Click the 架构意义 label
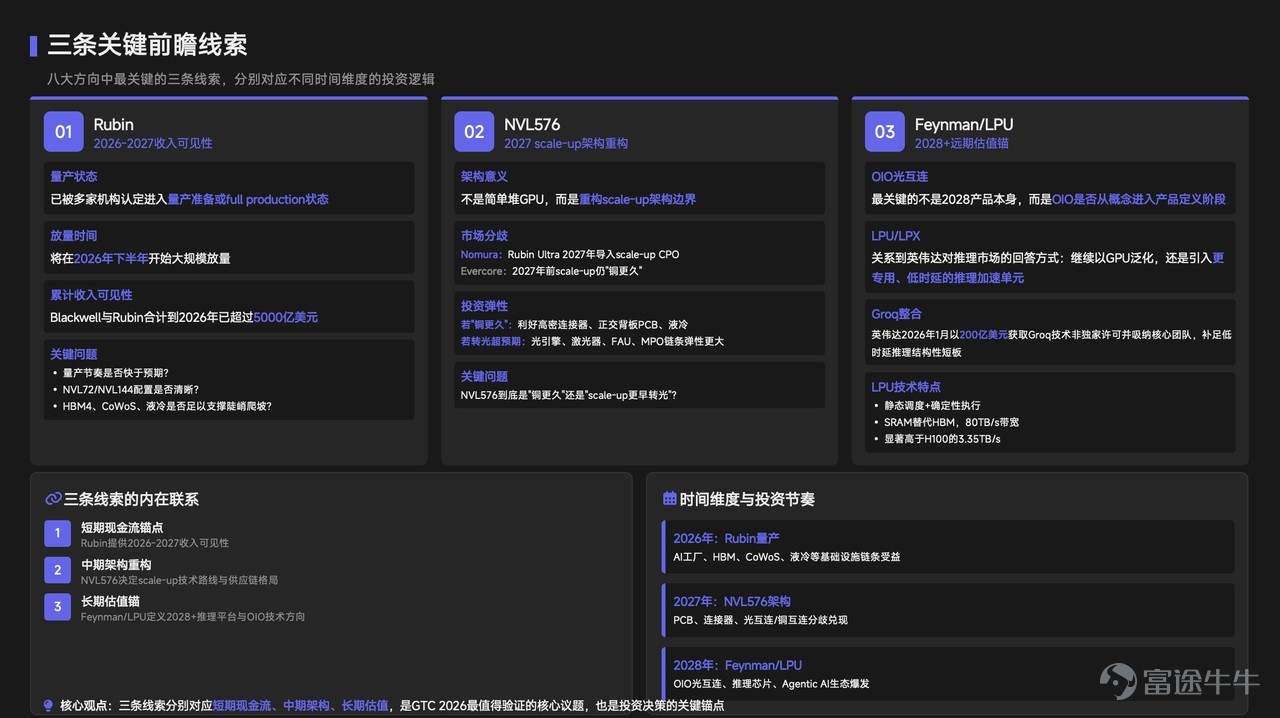Viewport: 1280px width, 718px height. [x=484, y=176]
